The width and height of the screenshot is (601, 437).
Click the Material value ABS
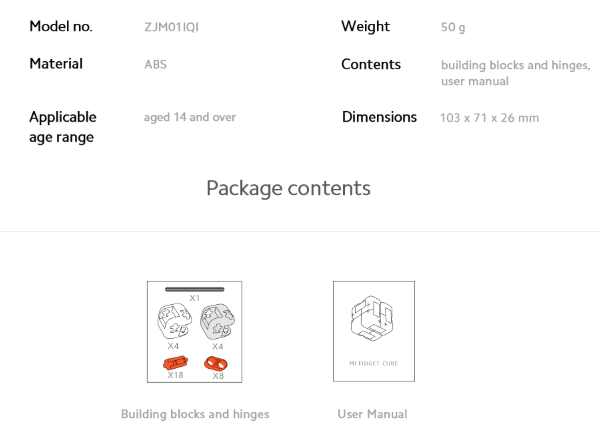155,64
